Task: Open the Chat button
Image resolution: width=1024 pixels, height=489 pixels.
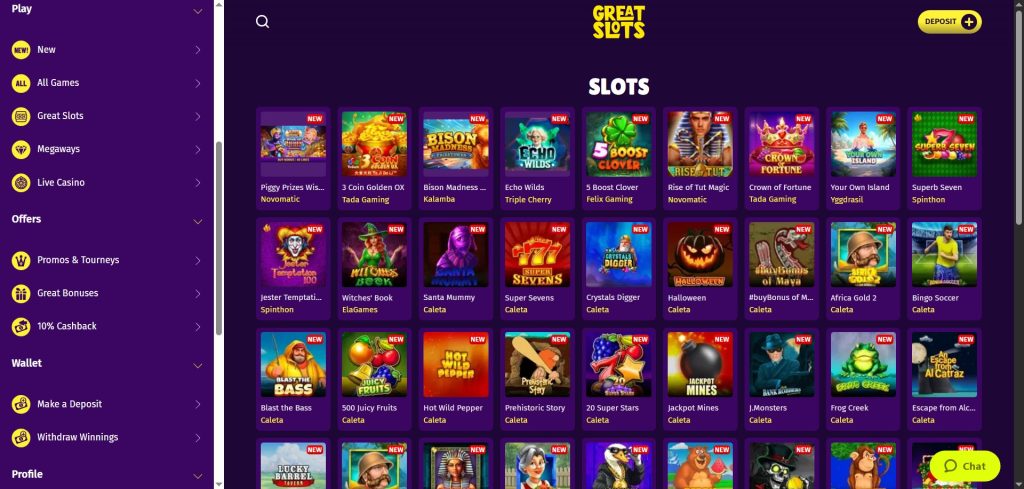Action: coord(965,466)
